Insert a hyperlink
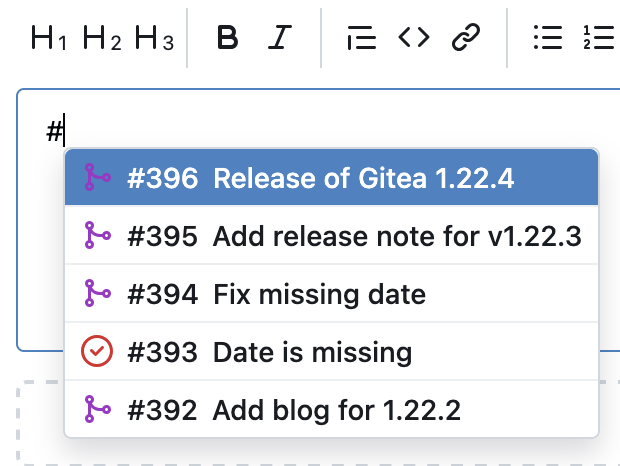Viewport: 620px width, 466px height. (466, 38)
